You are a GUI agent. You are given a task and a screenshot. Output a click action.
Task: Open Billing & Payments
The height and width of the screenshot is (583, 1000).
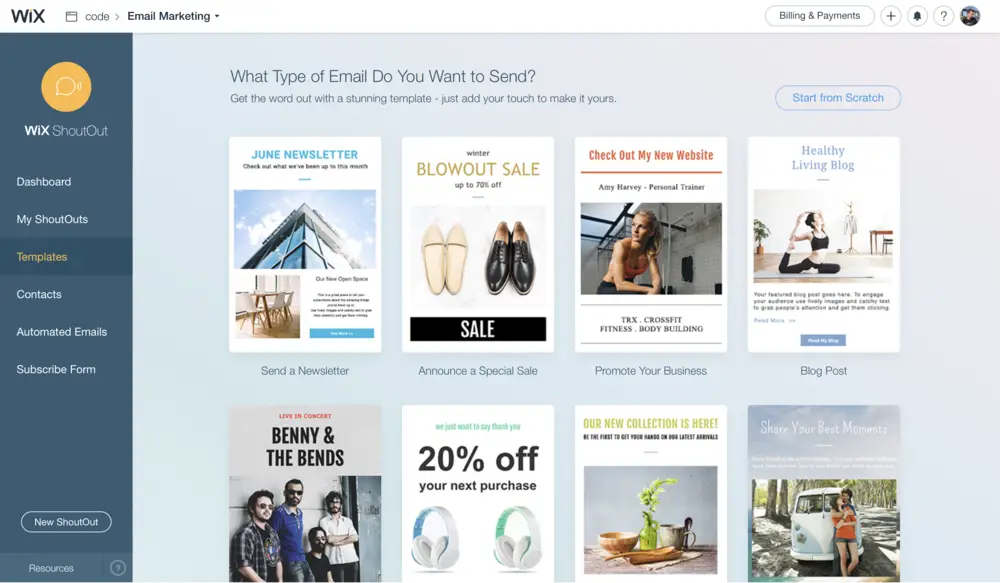820,16
